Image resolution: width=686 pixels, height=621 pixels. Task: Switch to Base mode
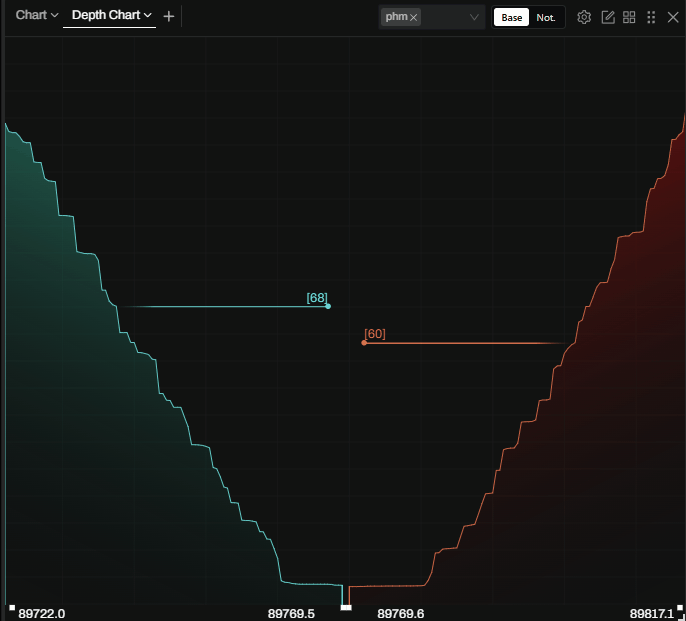[511, 18]
